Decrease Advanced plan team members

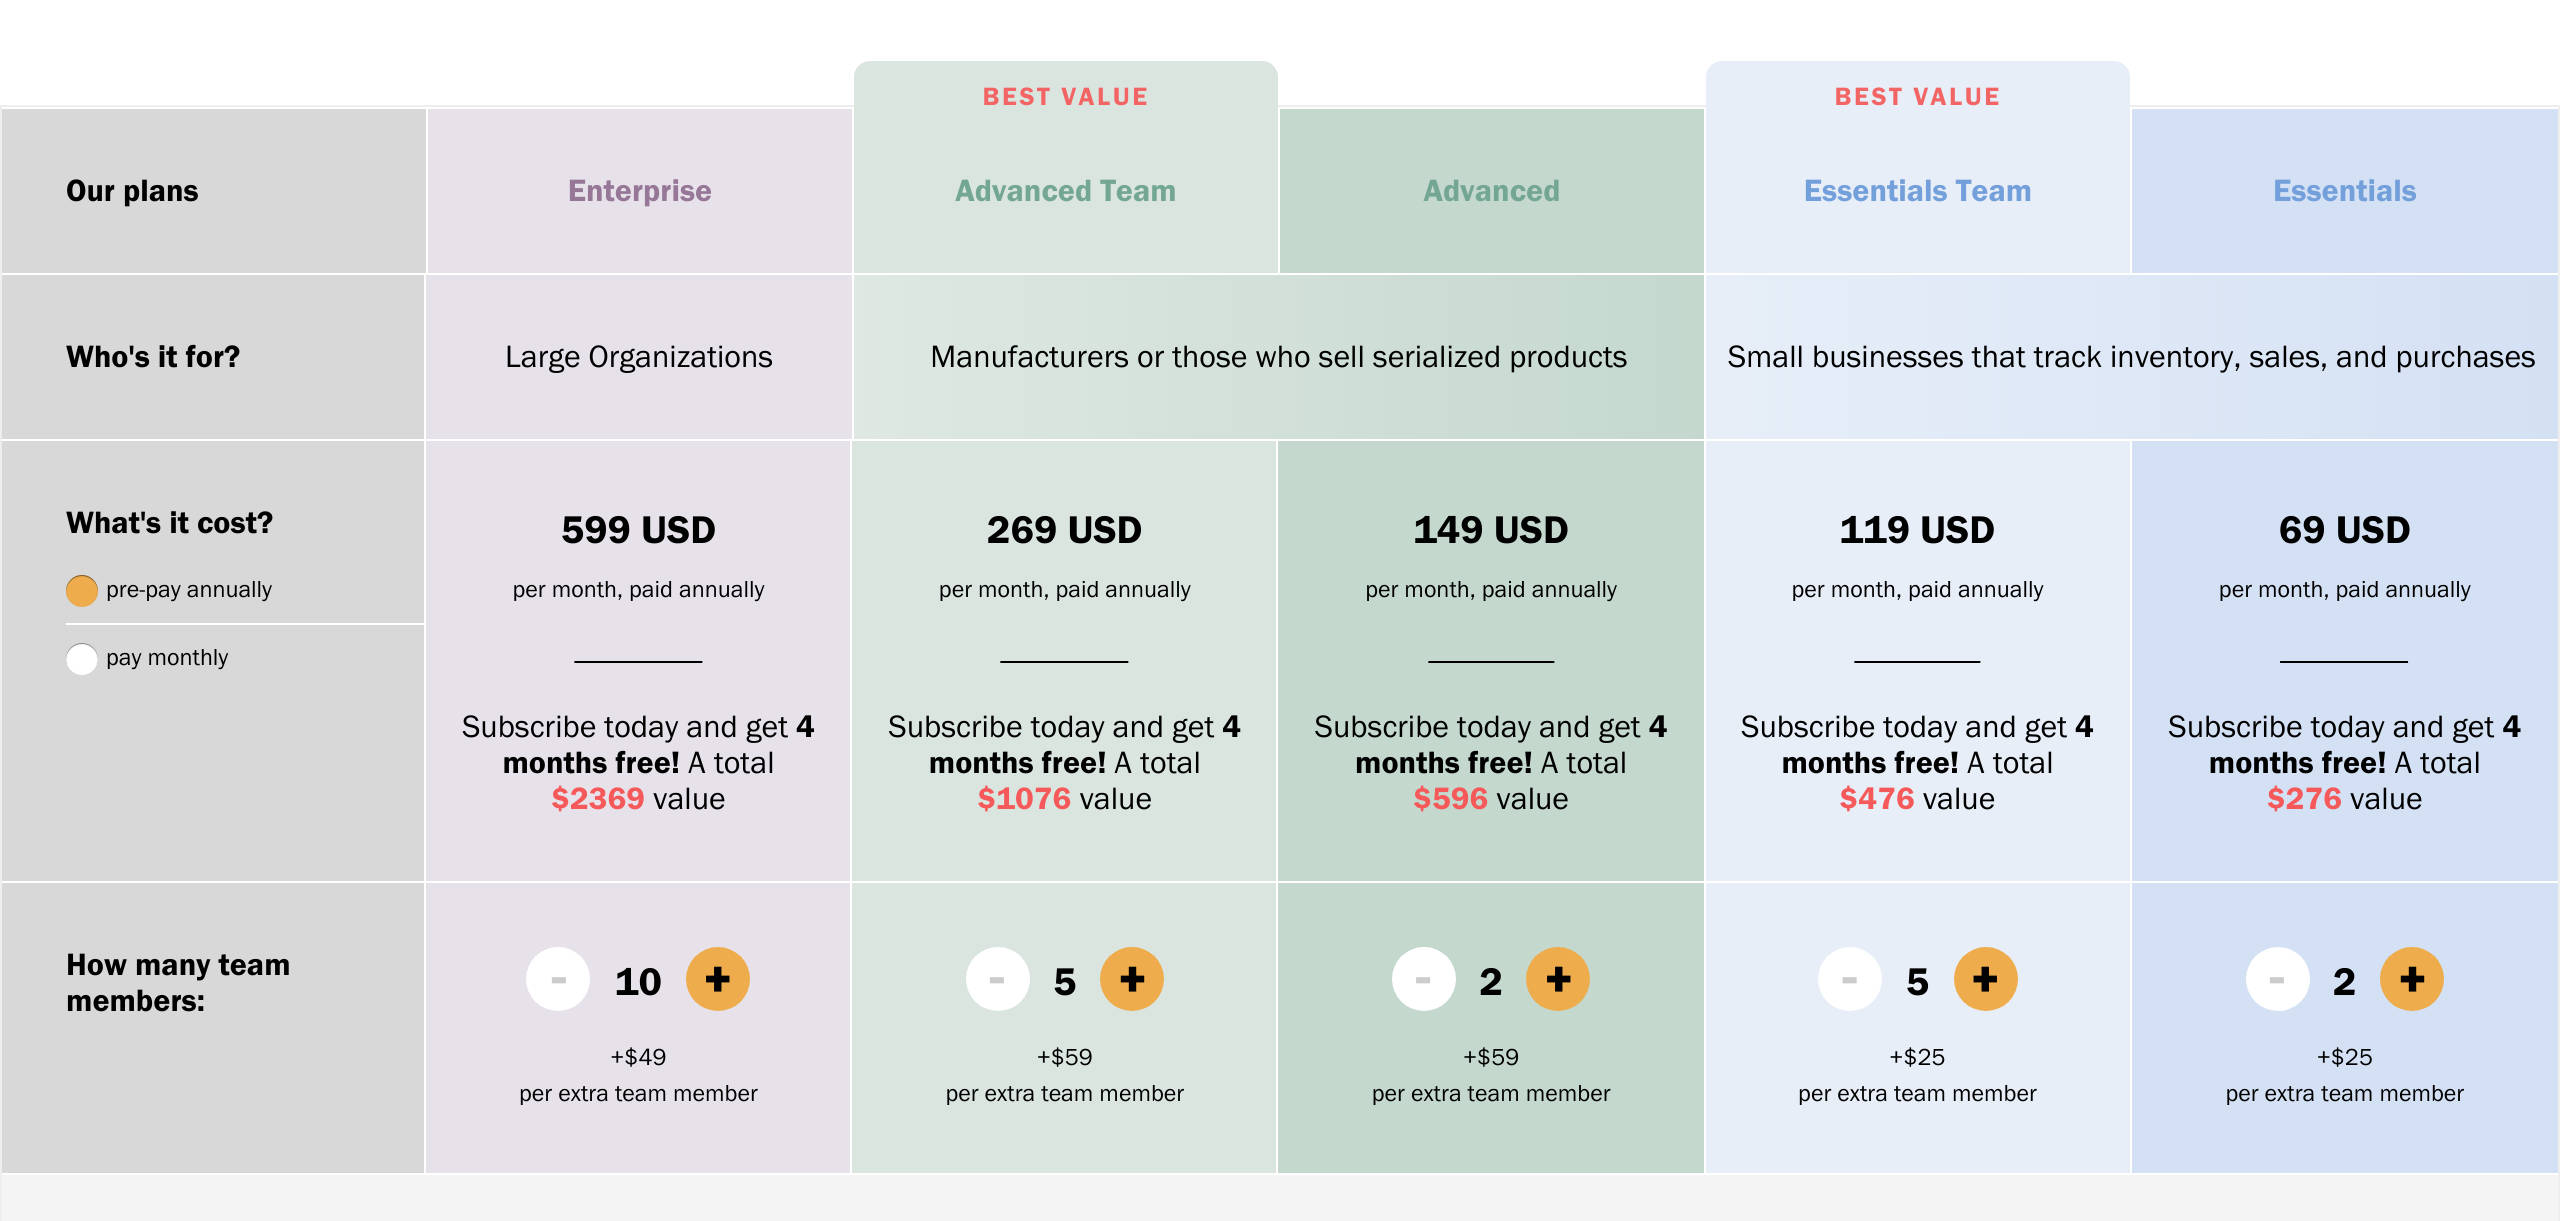point(1423,980)
